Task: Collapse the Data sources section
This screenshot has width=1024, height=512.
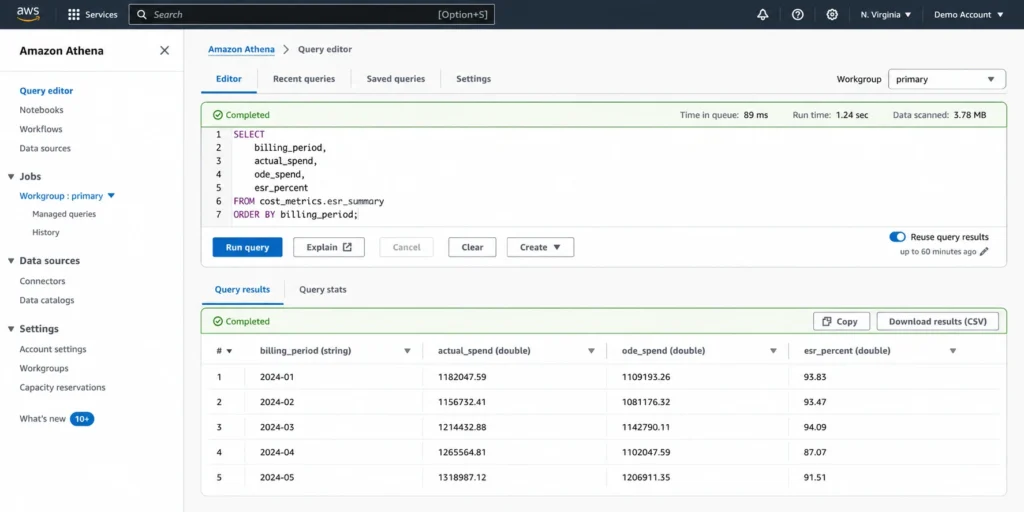Action: 11,261
